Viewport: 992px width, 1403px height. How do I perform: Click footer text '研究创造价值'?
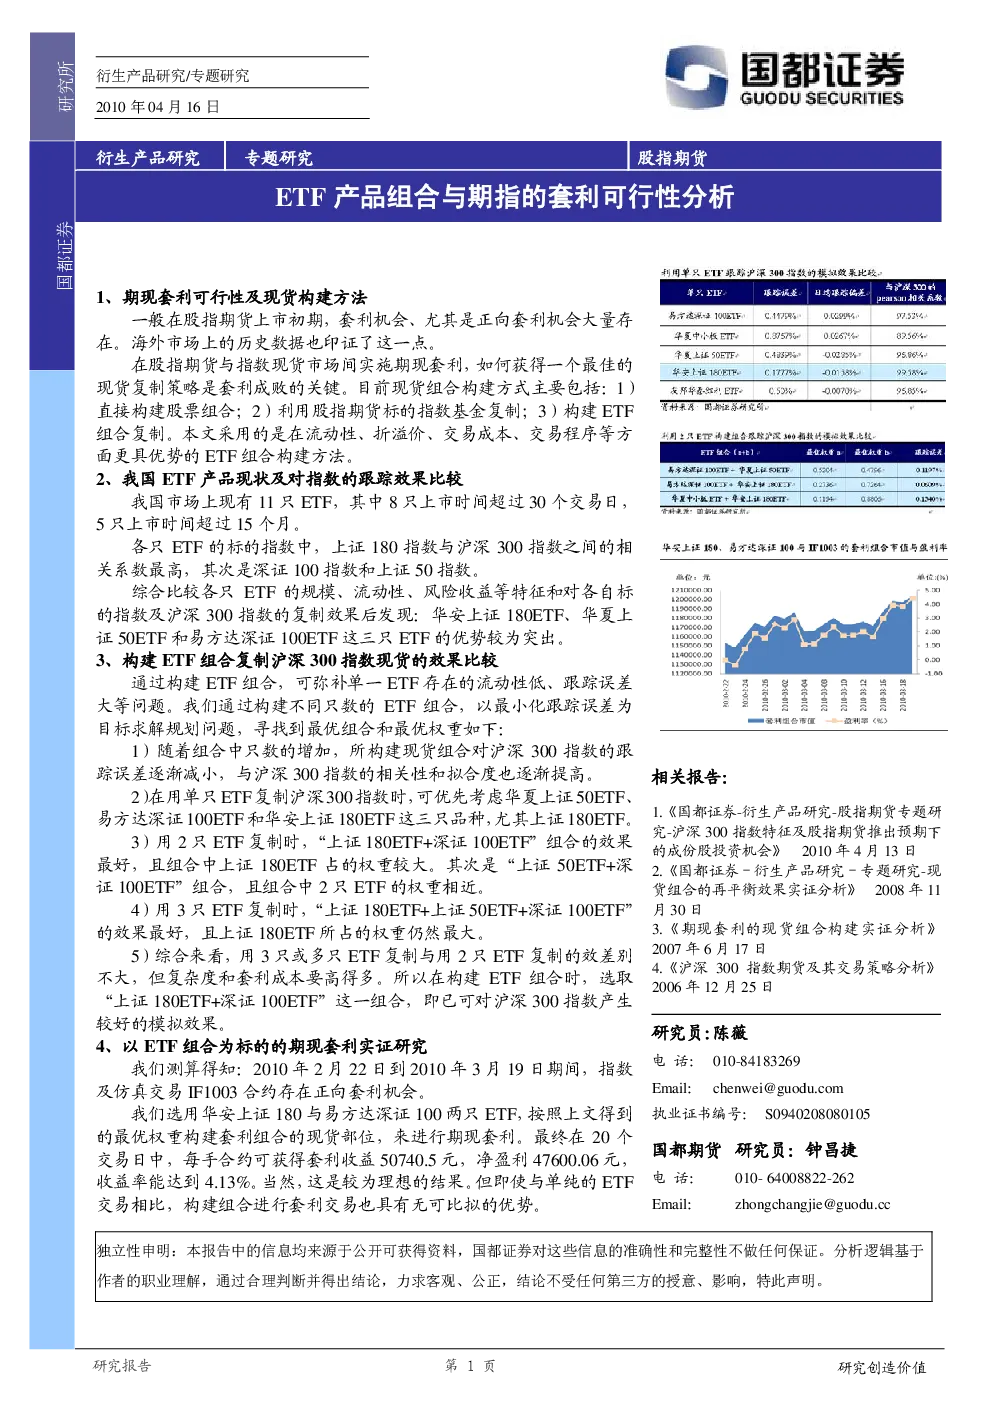[882, 1367]
